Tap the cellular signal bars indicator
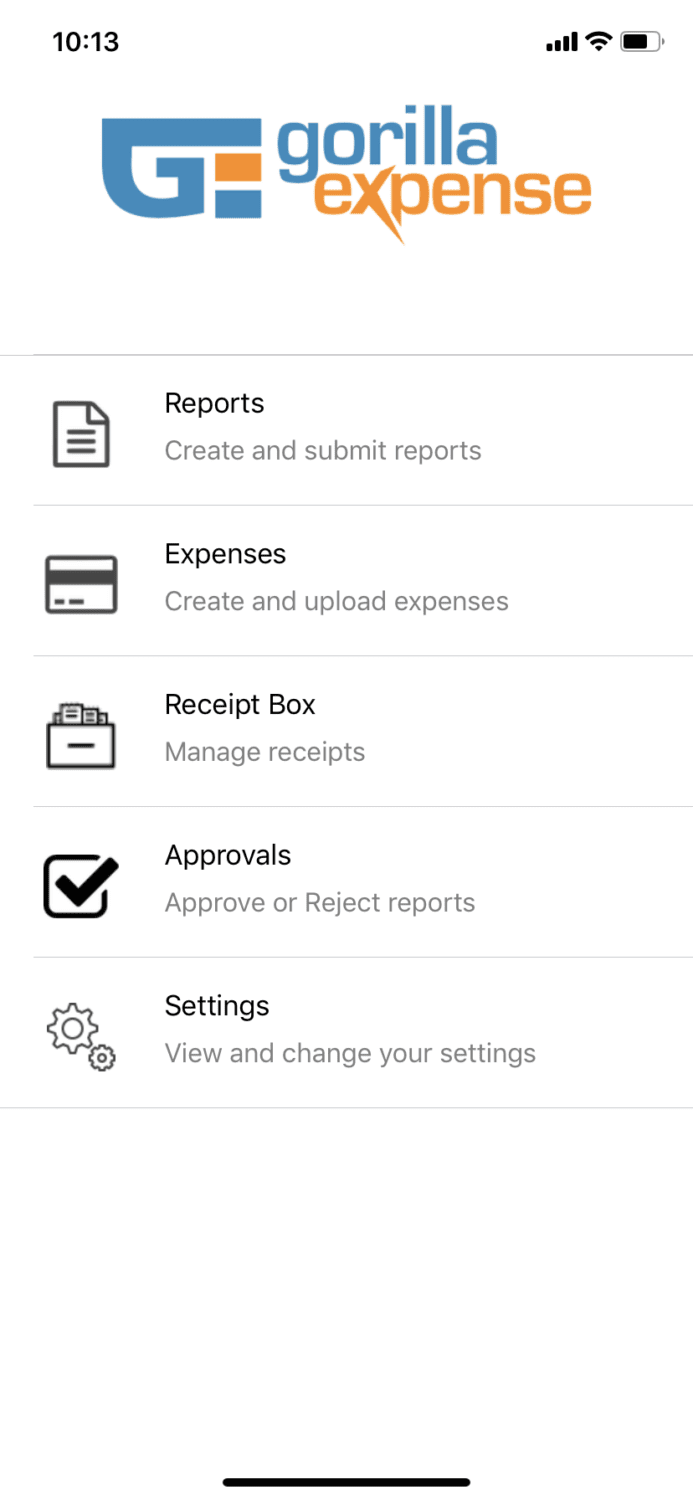Image resolution: width=693 pixels, height=1500 pixels. [561, 42]
